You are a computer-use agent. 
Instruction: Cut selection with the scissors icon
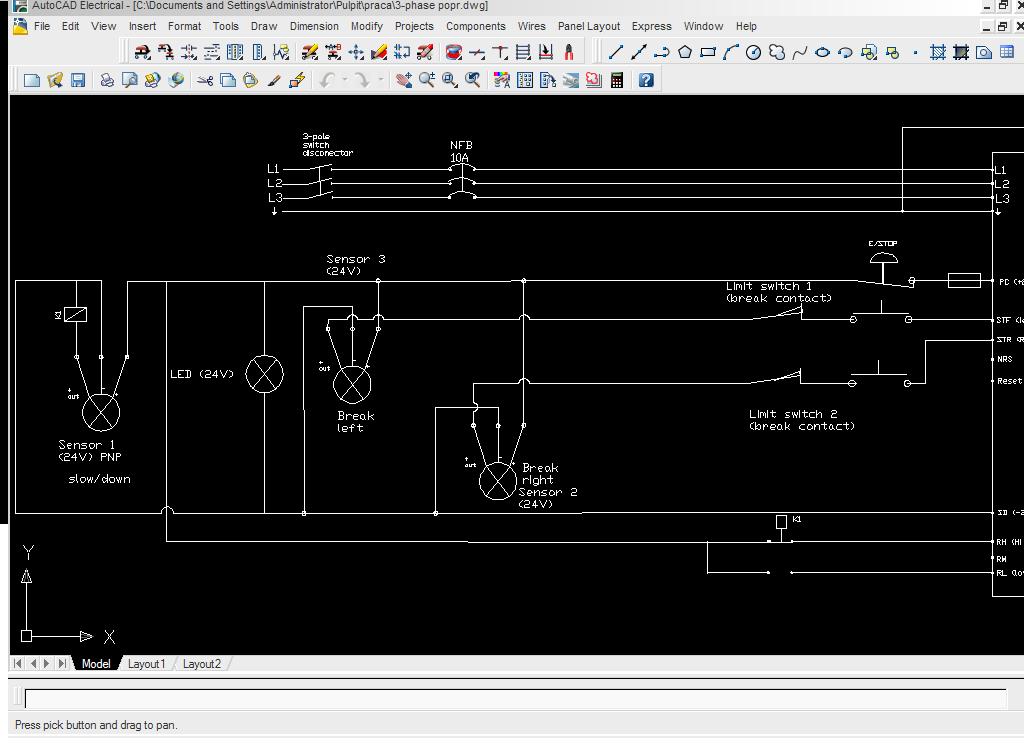[205, 80]
